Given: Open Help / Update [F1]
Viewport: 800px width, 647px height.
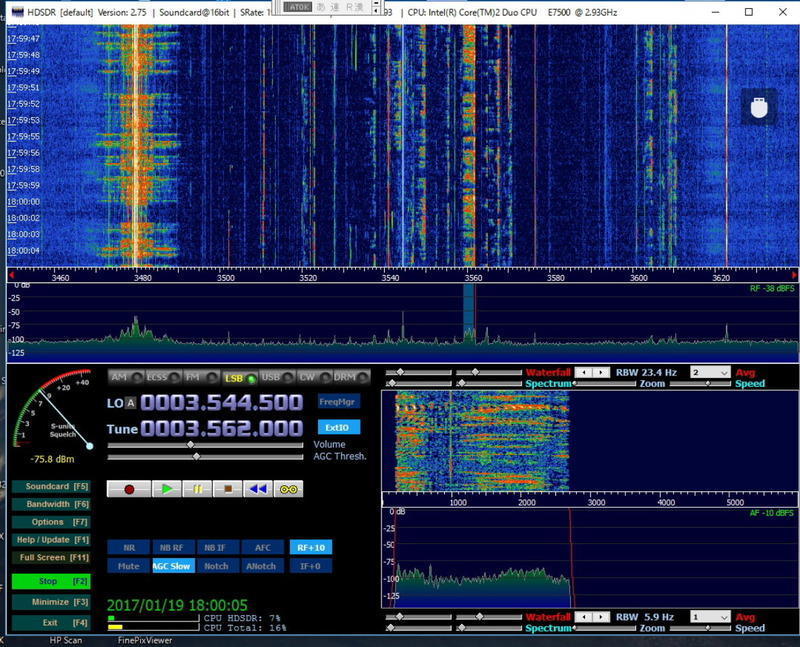Looking at the screenshot, I should point(52,540).
